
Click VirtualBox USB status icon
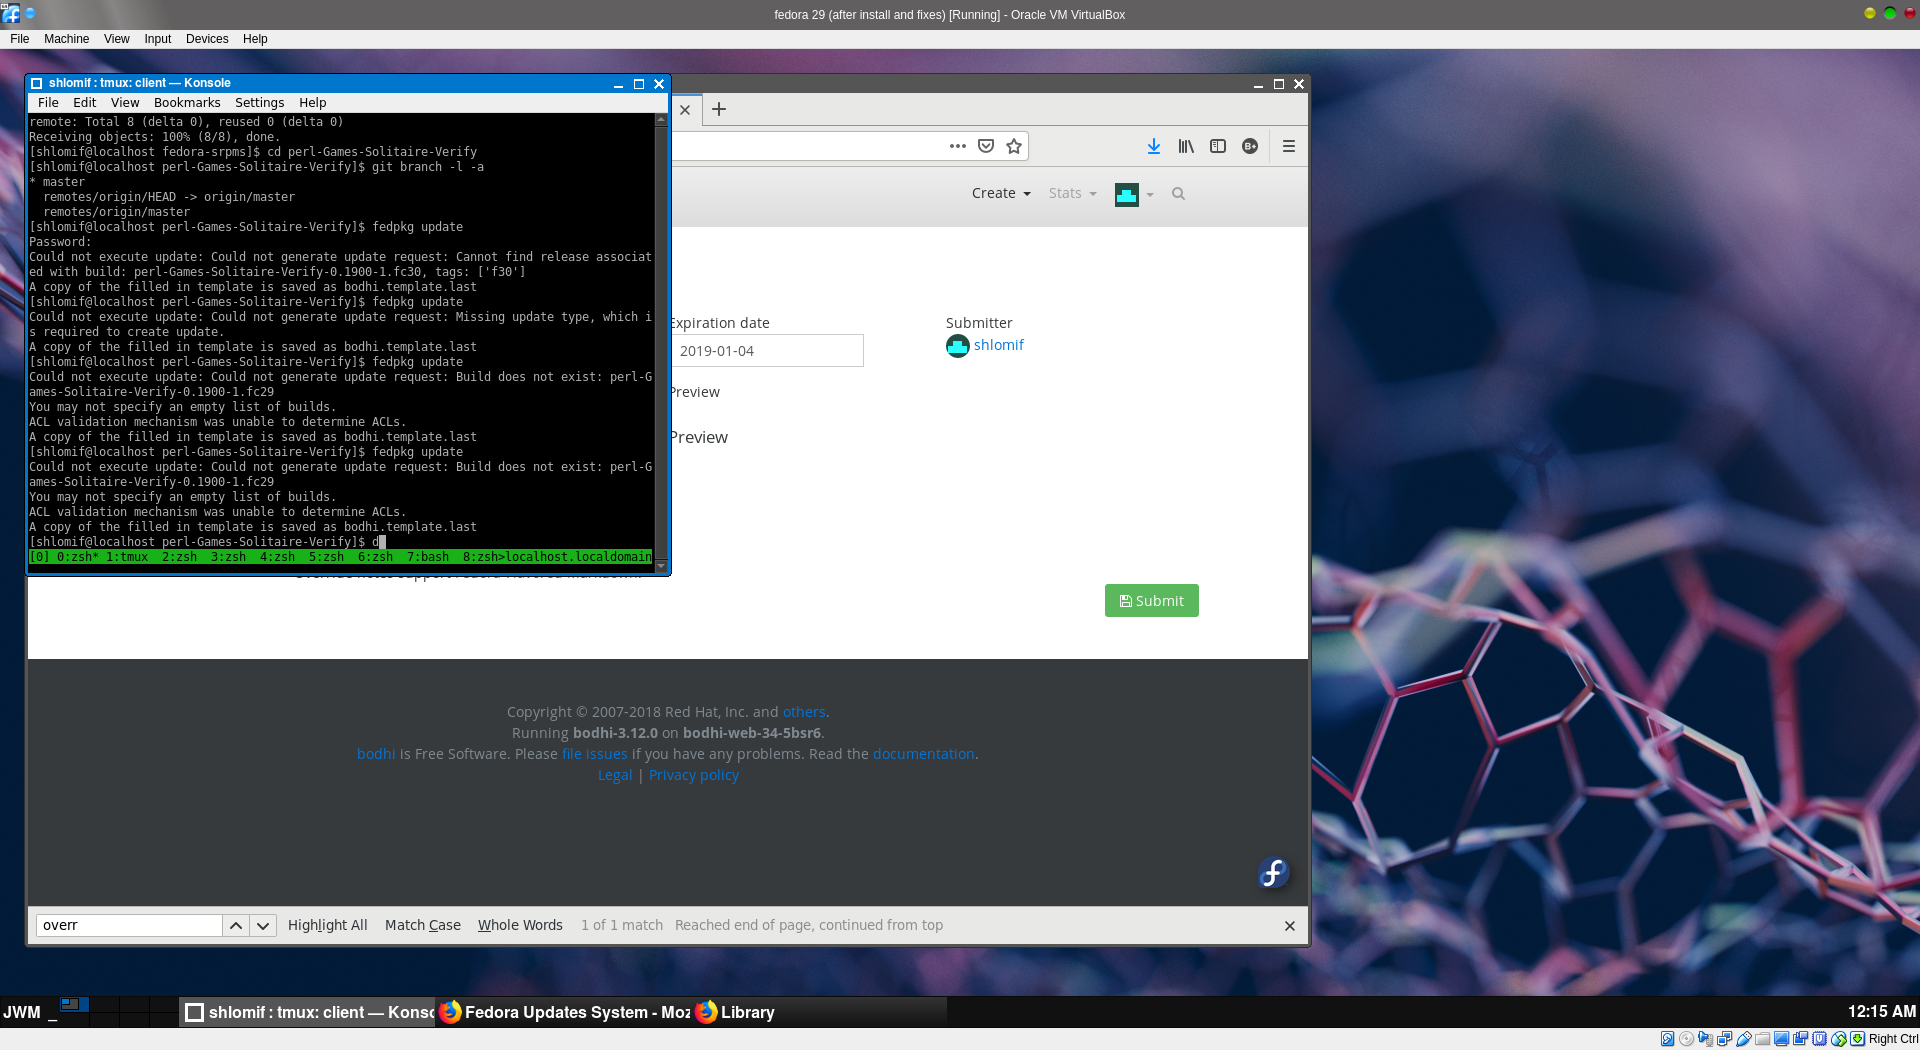click(1743, 1039)
